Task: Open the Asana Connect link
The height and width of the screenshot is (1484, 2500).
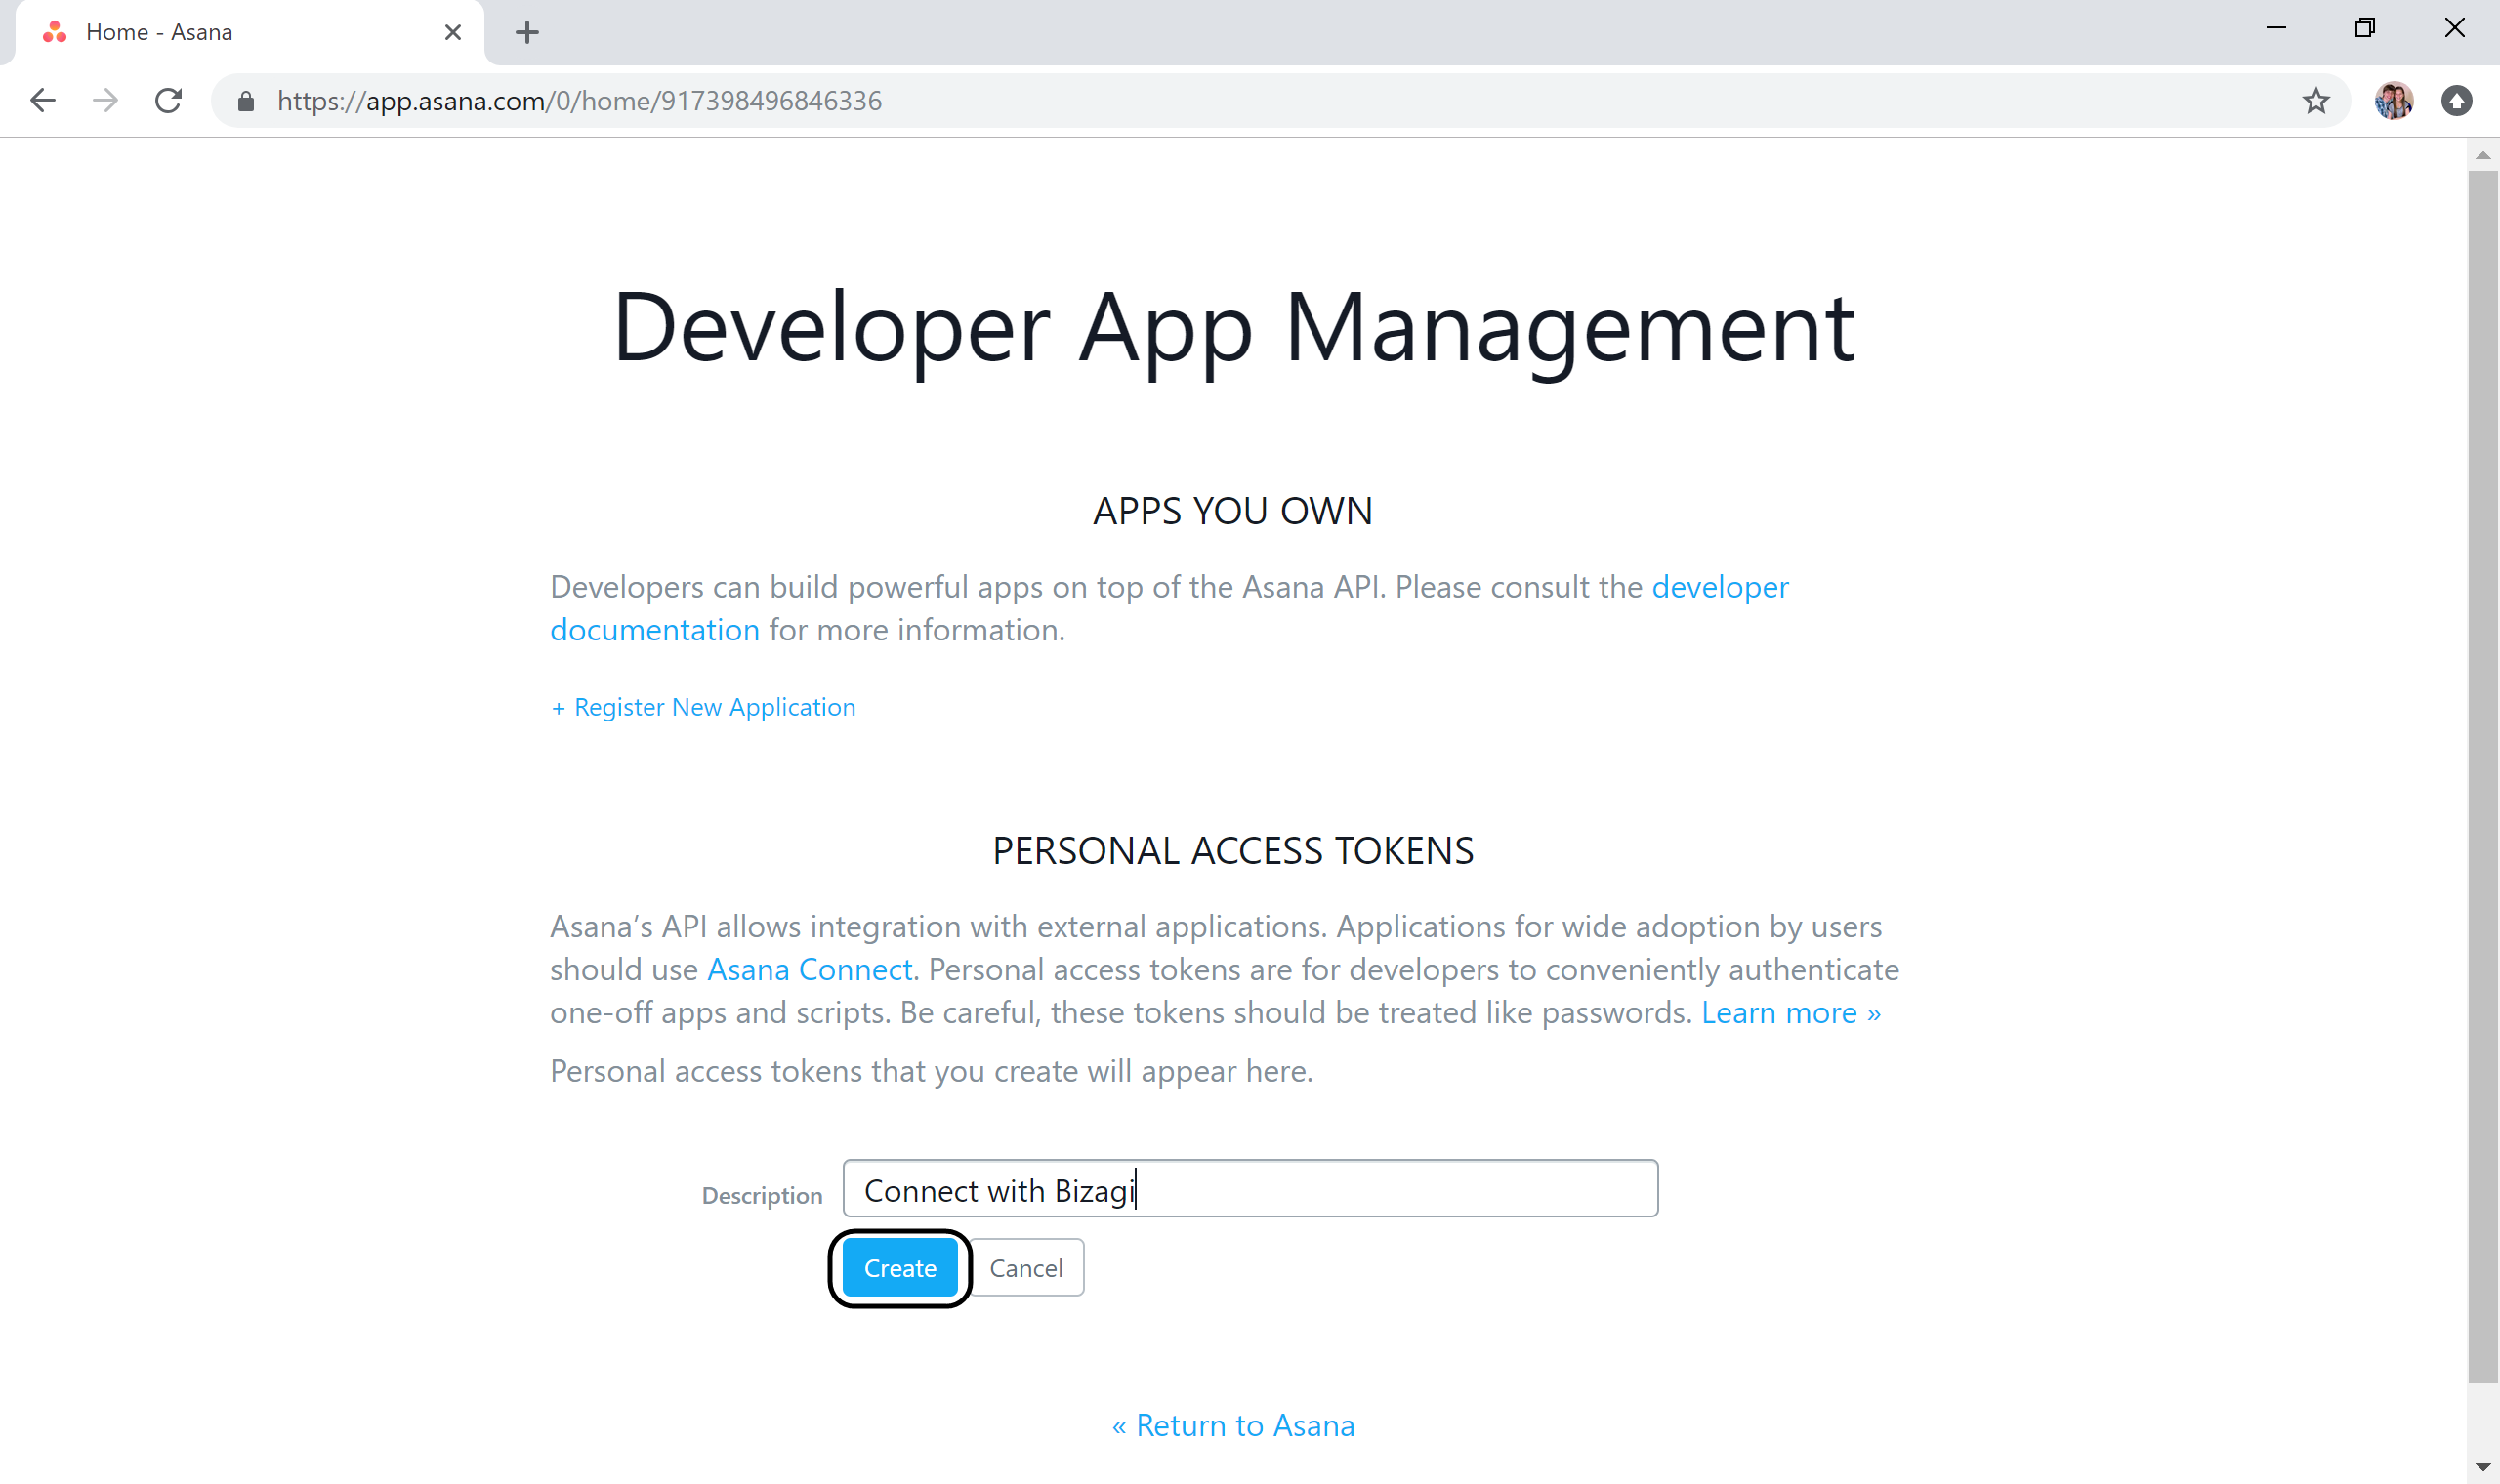Action: pyautogui.click(x=810, y=970)
